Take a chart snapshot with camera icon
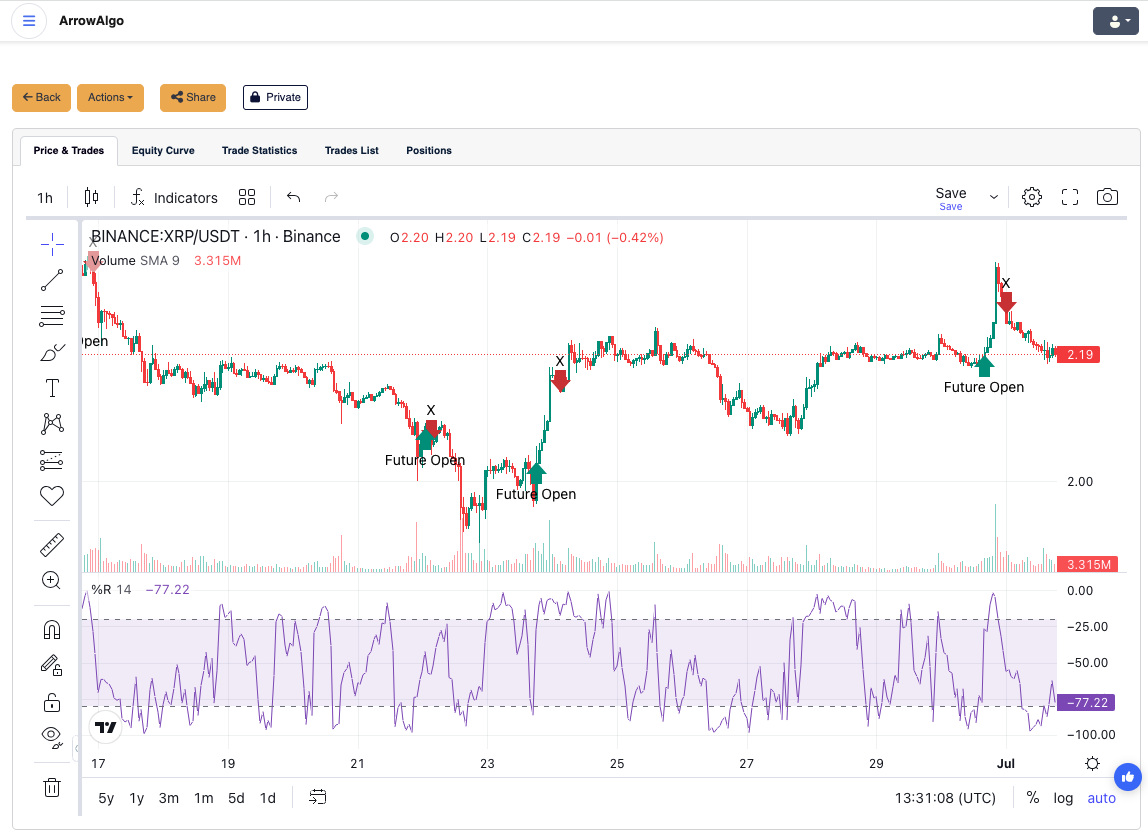 [1107, 197]
